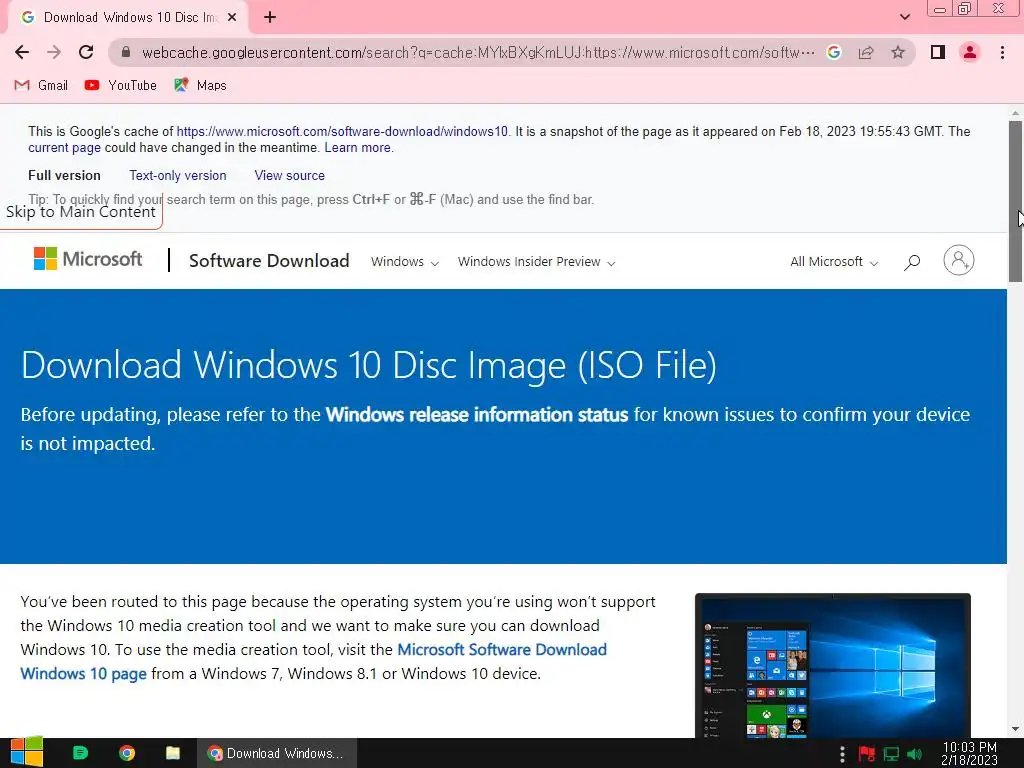Viewport: 1024px width, 768px height.
Task: Click the address bar URL field
Action: tap(478, 52)
